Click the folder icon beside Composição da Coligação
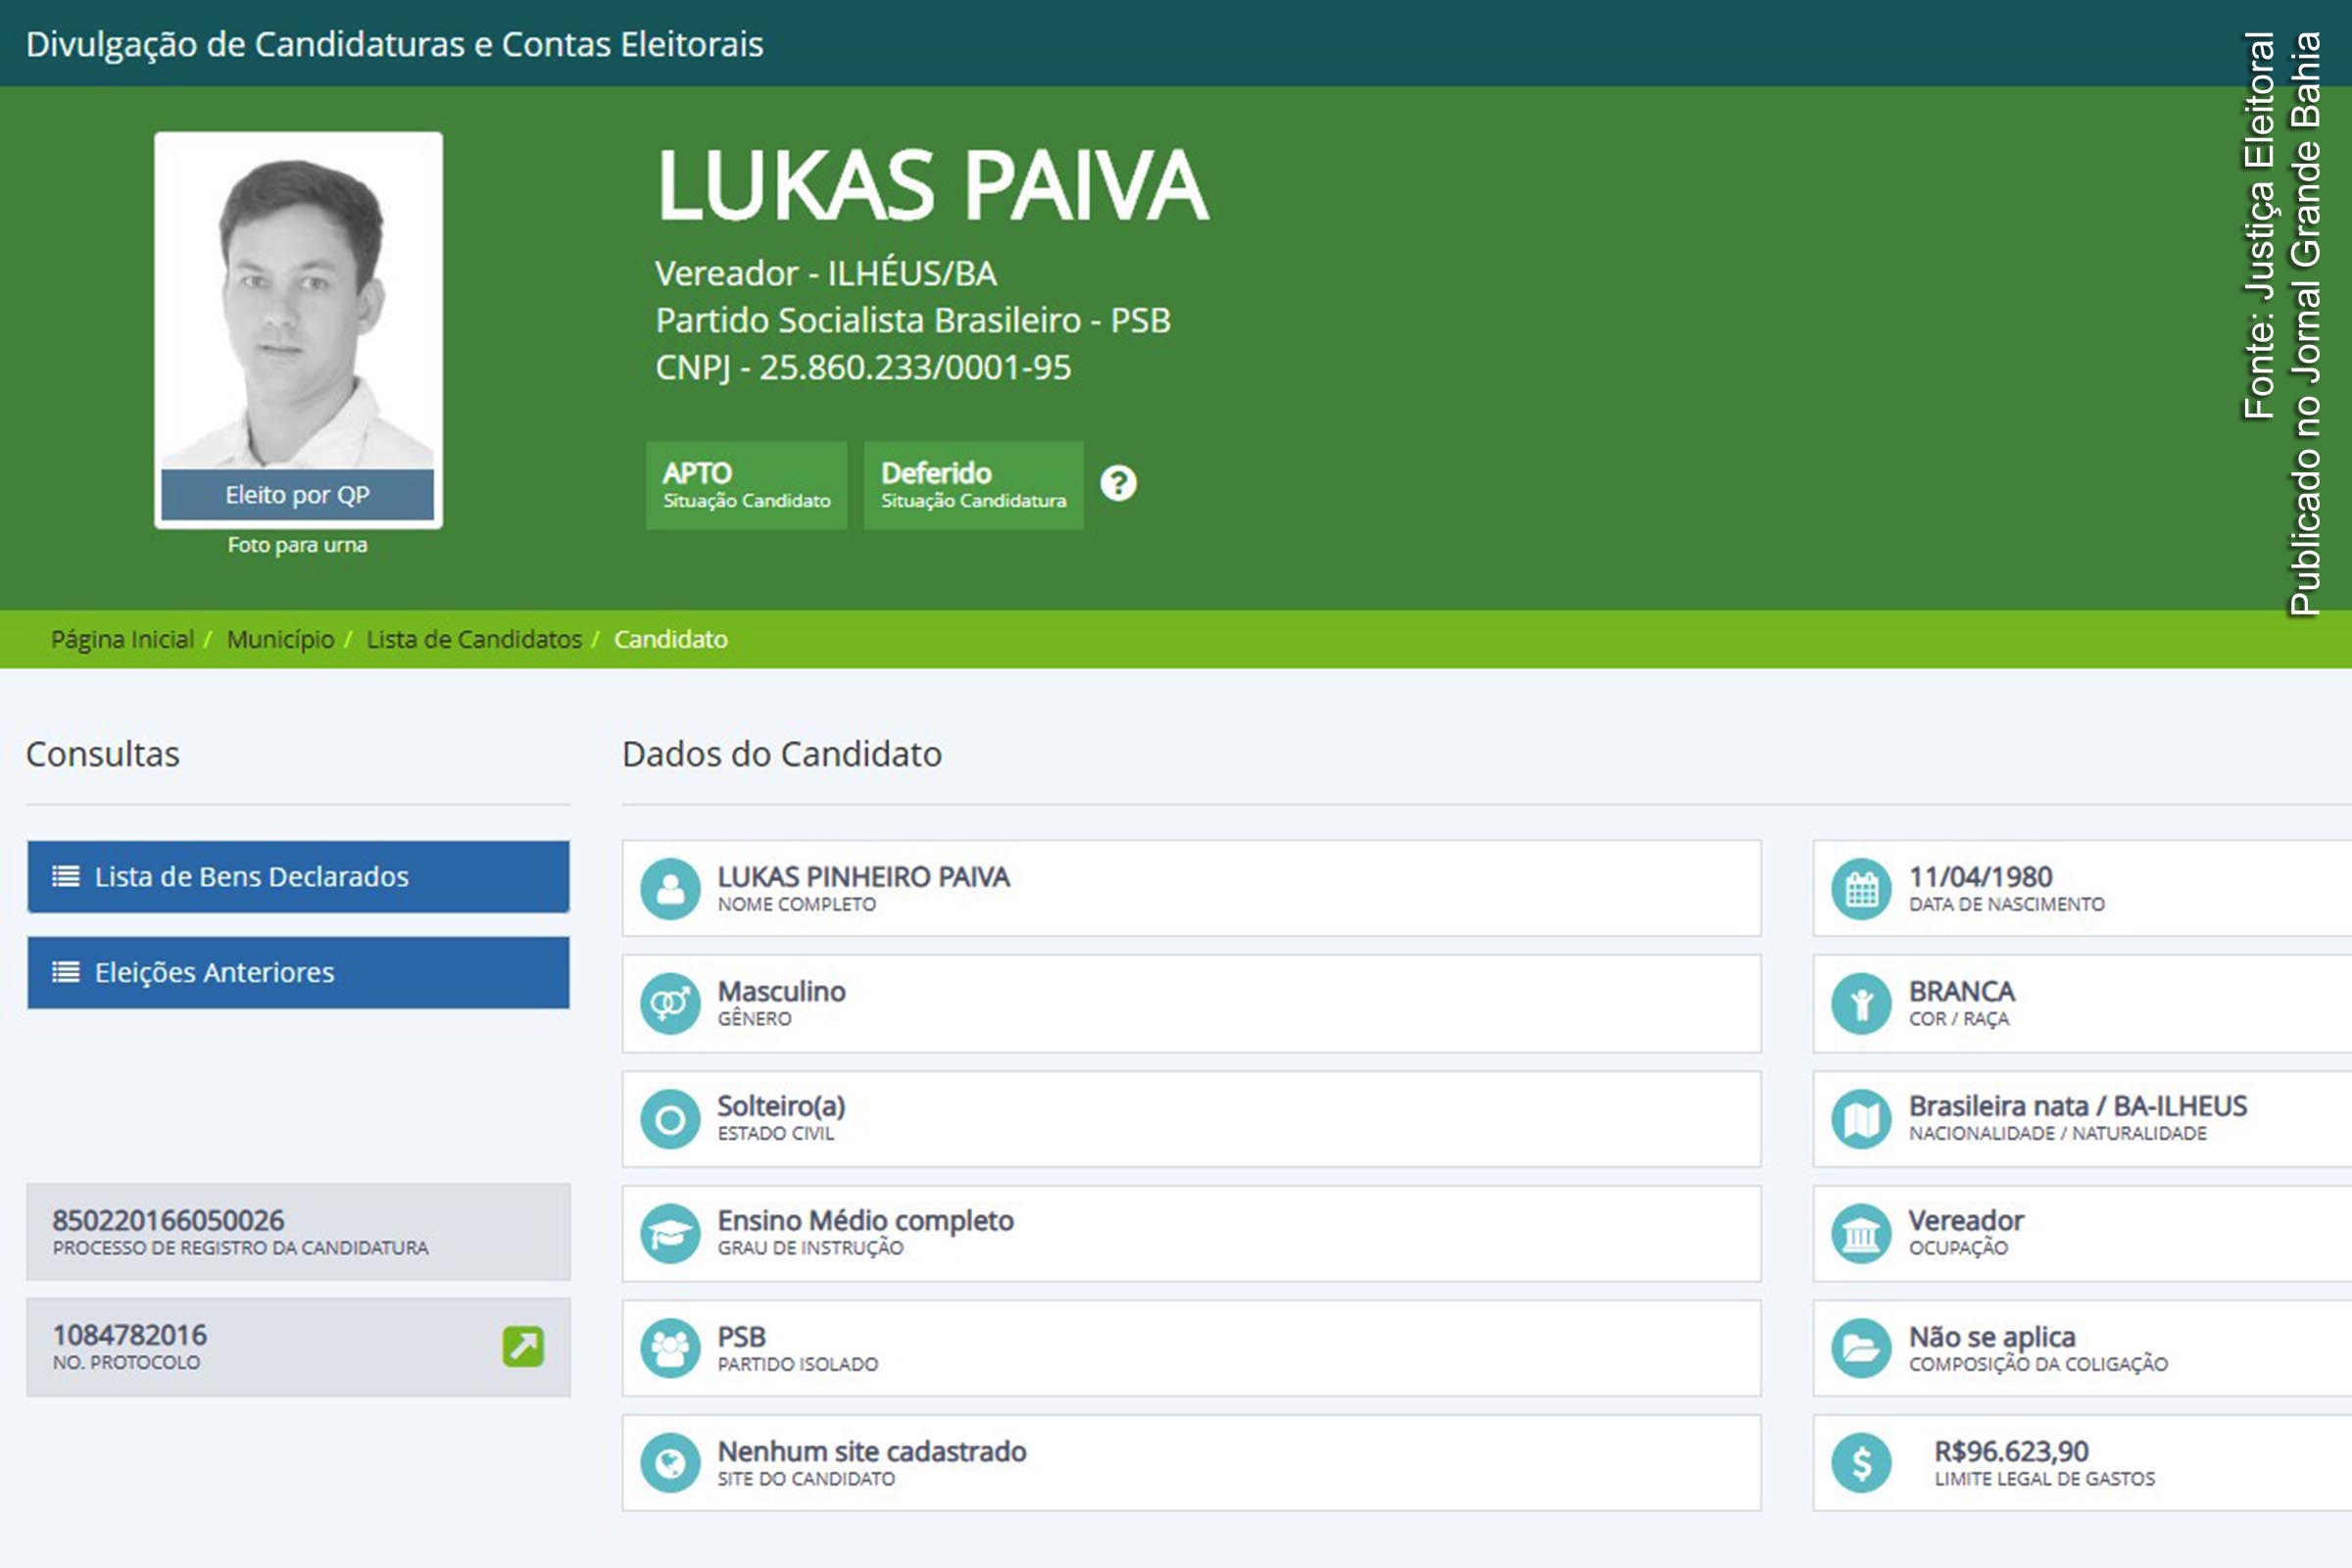 pyautogui.click(x=1861, y=1348)
